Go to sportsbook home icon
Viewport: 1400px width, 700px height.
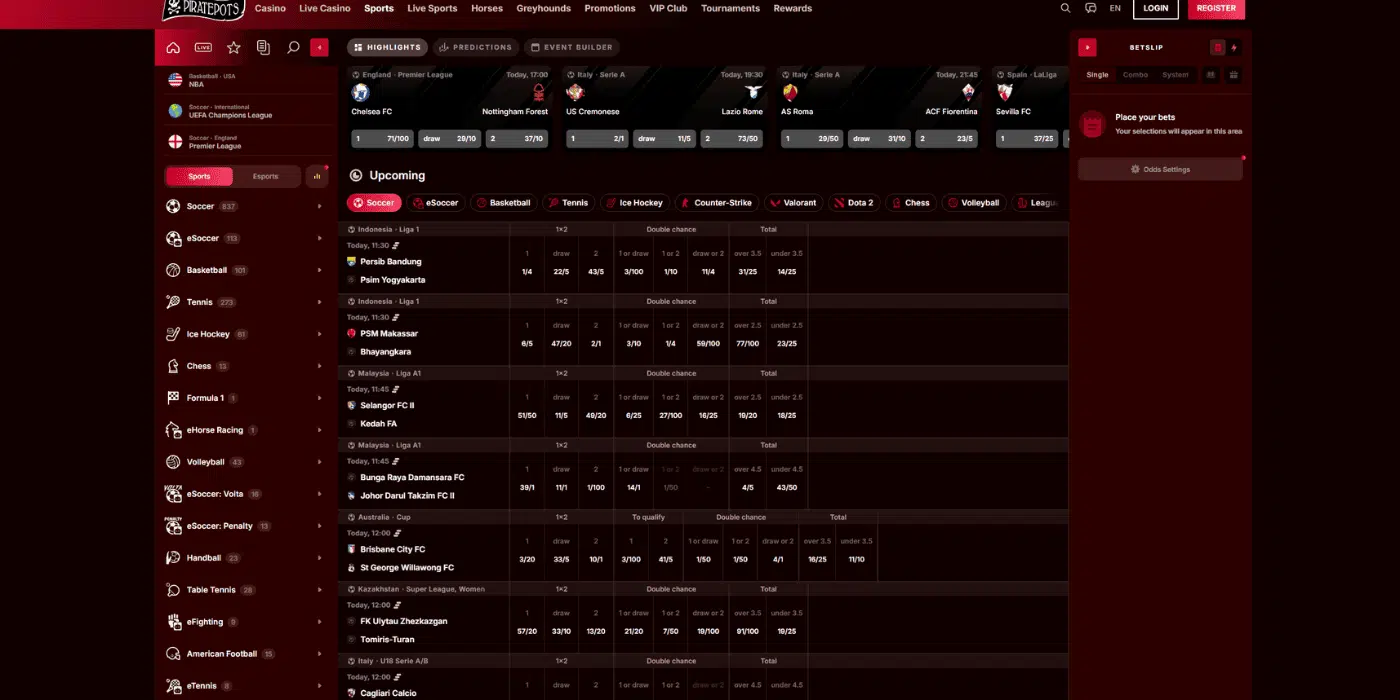click(173, 47)
